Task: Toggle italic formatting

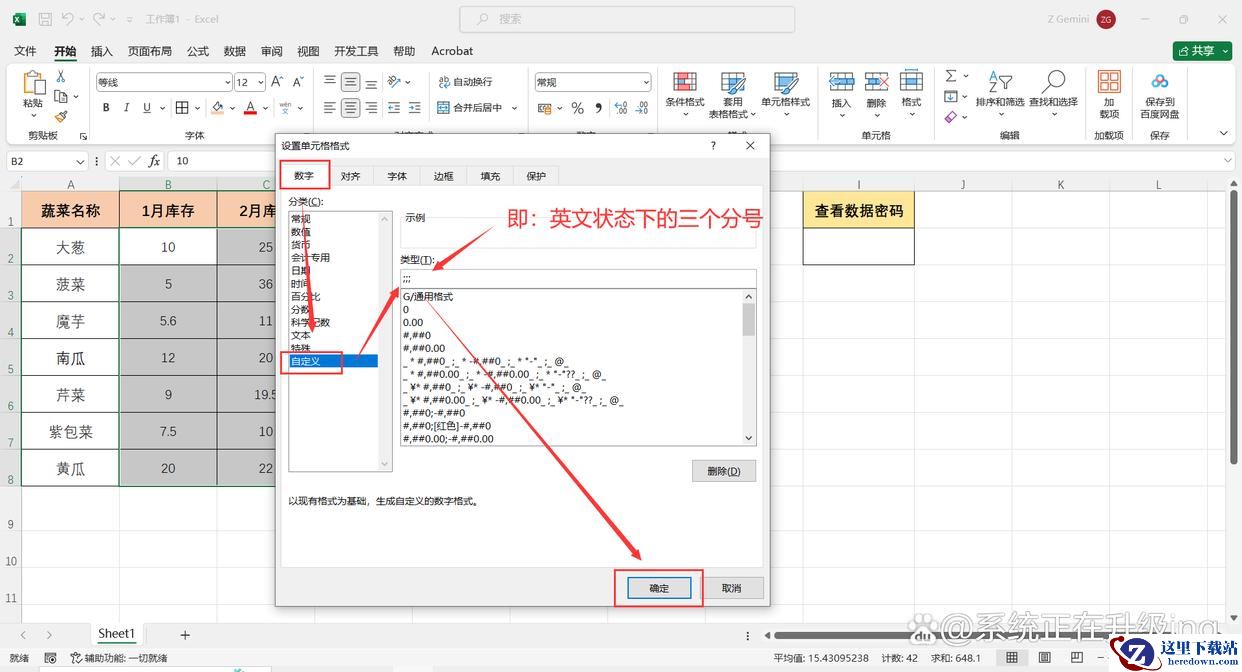Action: coord(127,108)
